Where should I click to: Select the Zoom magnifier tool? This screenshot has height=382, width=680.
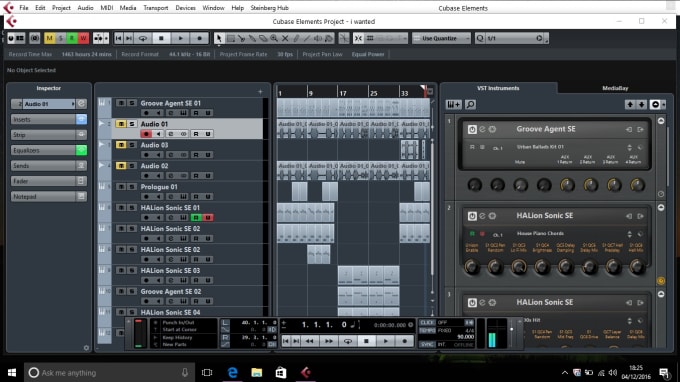(x=274, y=38)
